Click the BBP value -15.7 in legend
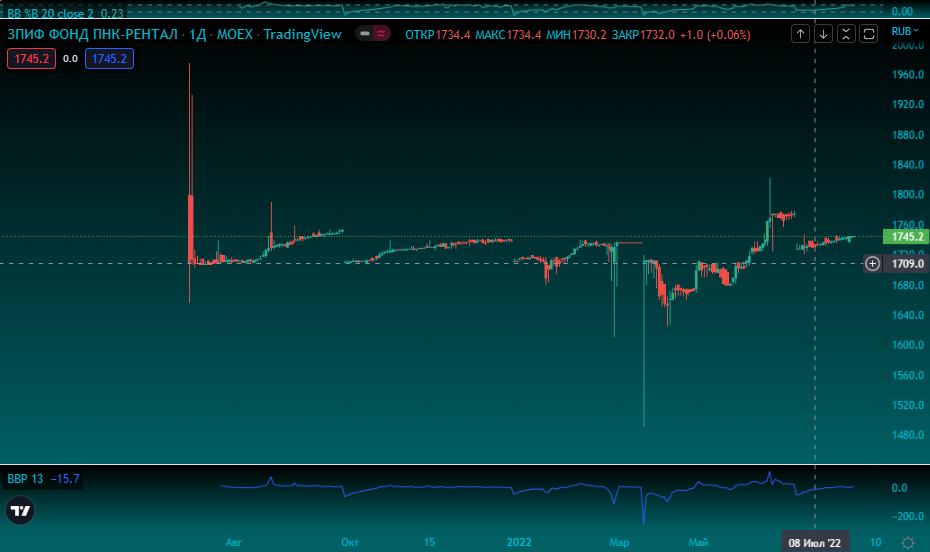930x552 pixels. point(65,478)
